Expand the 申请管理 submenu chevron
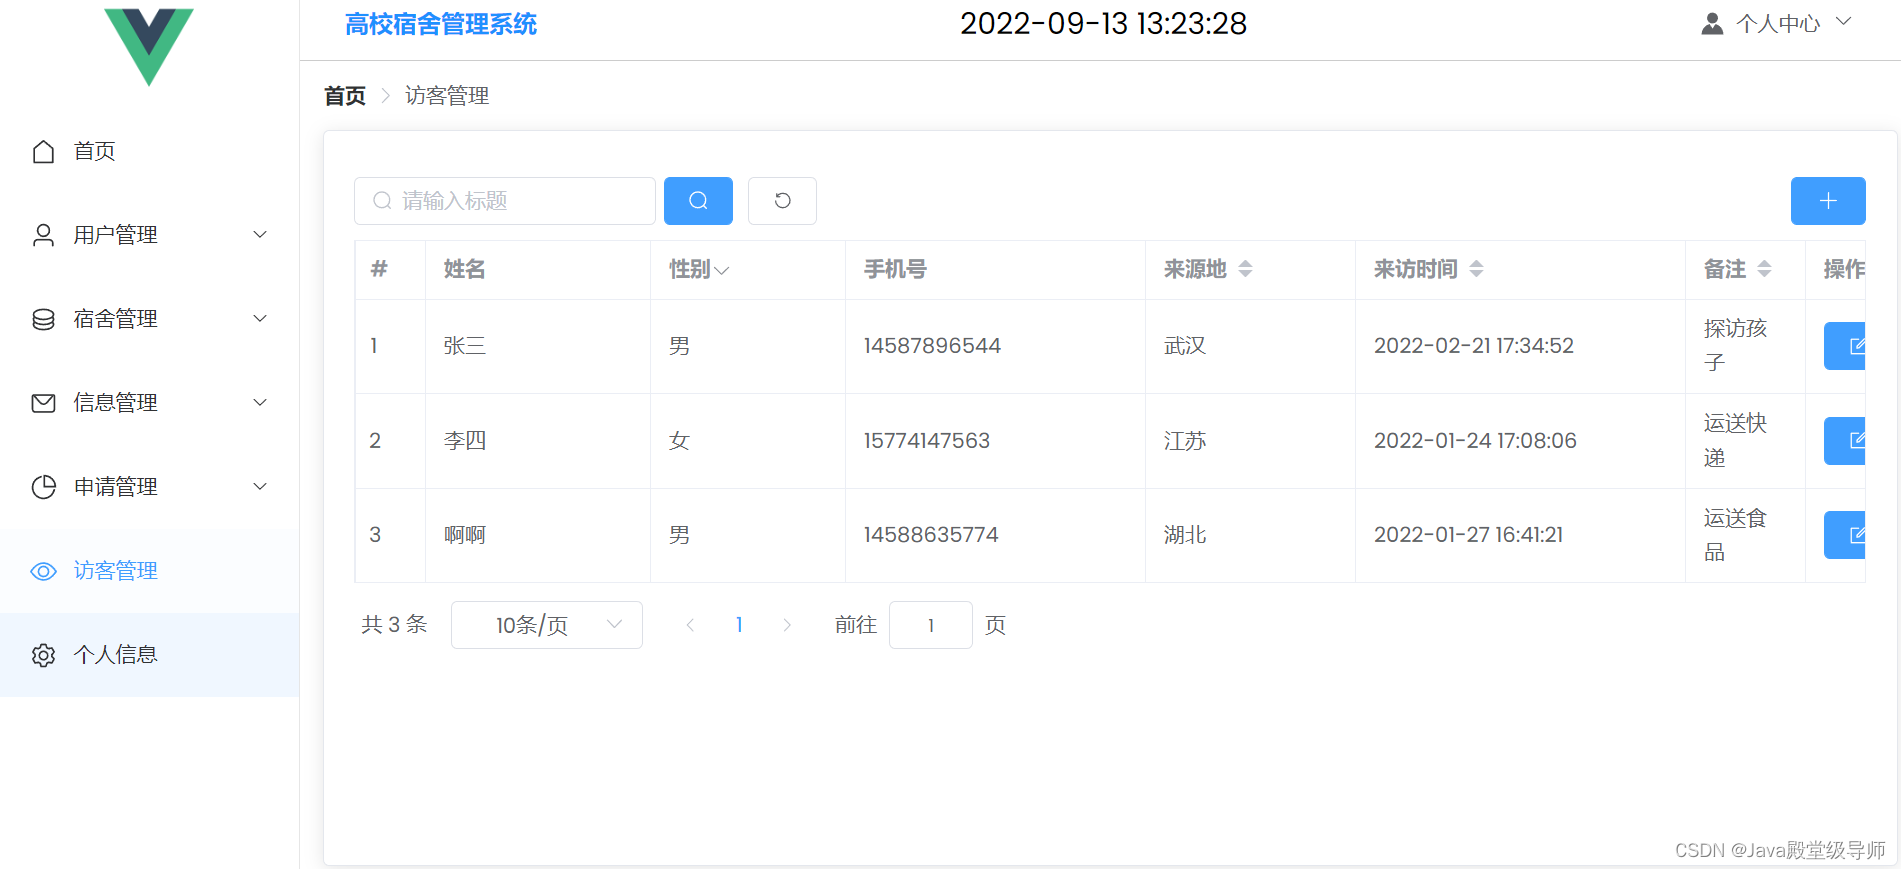1901x869 pixels. coord(260,487)
